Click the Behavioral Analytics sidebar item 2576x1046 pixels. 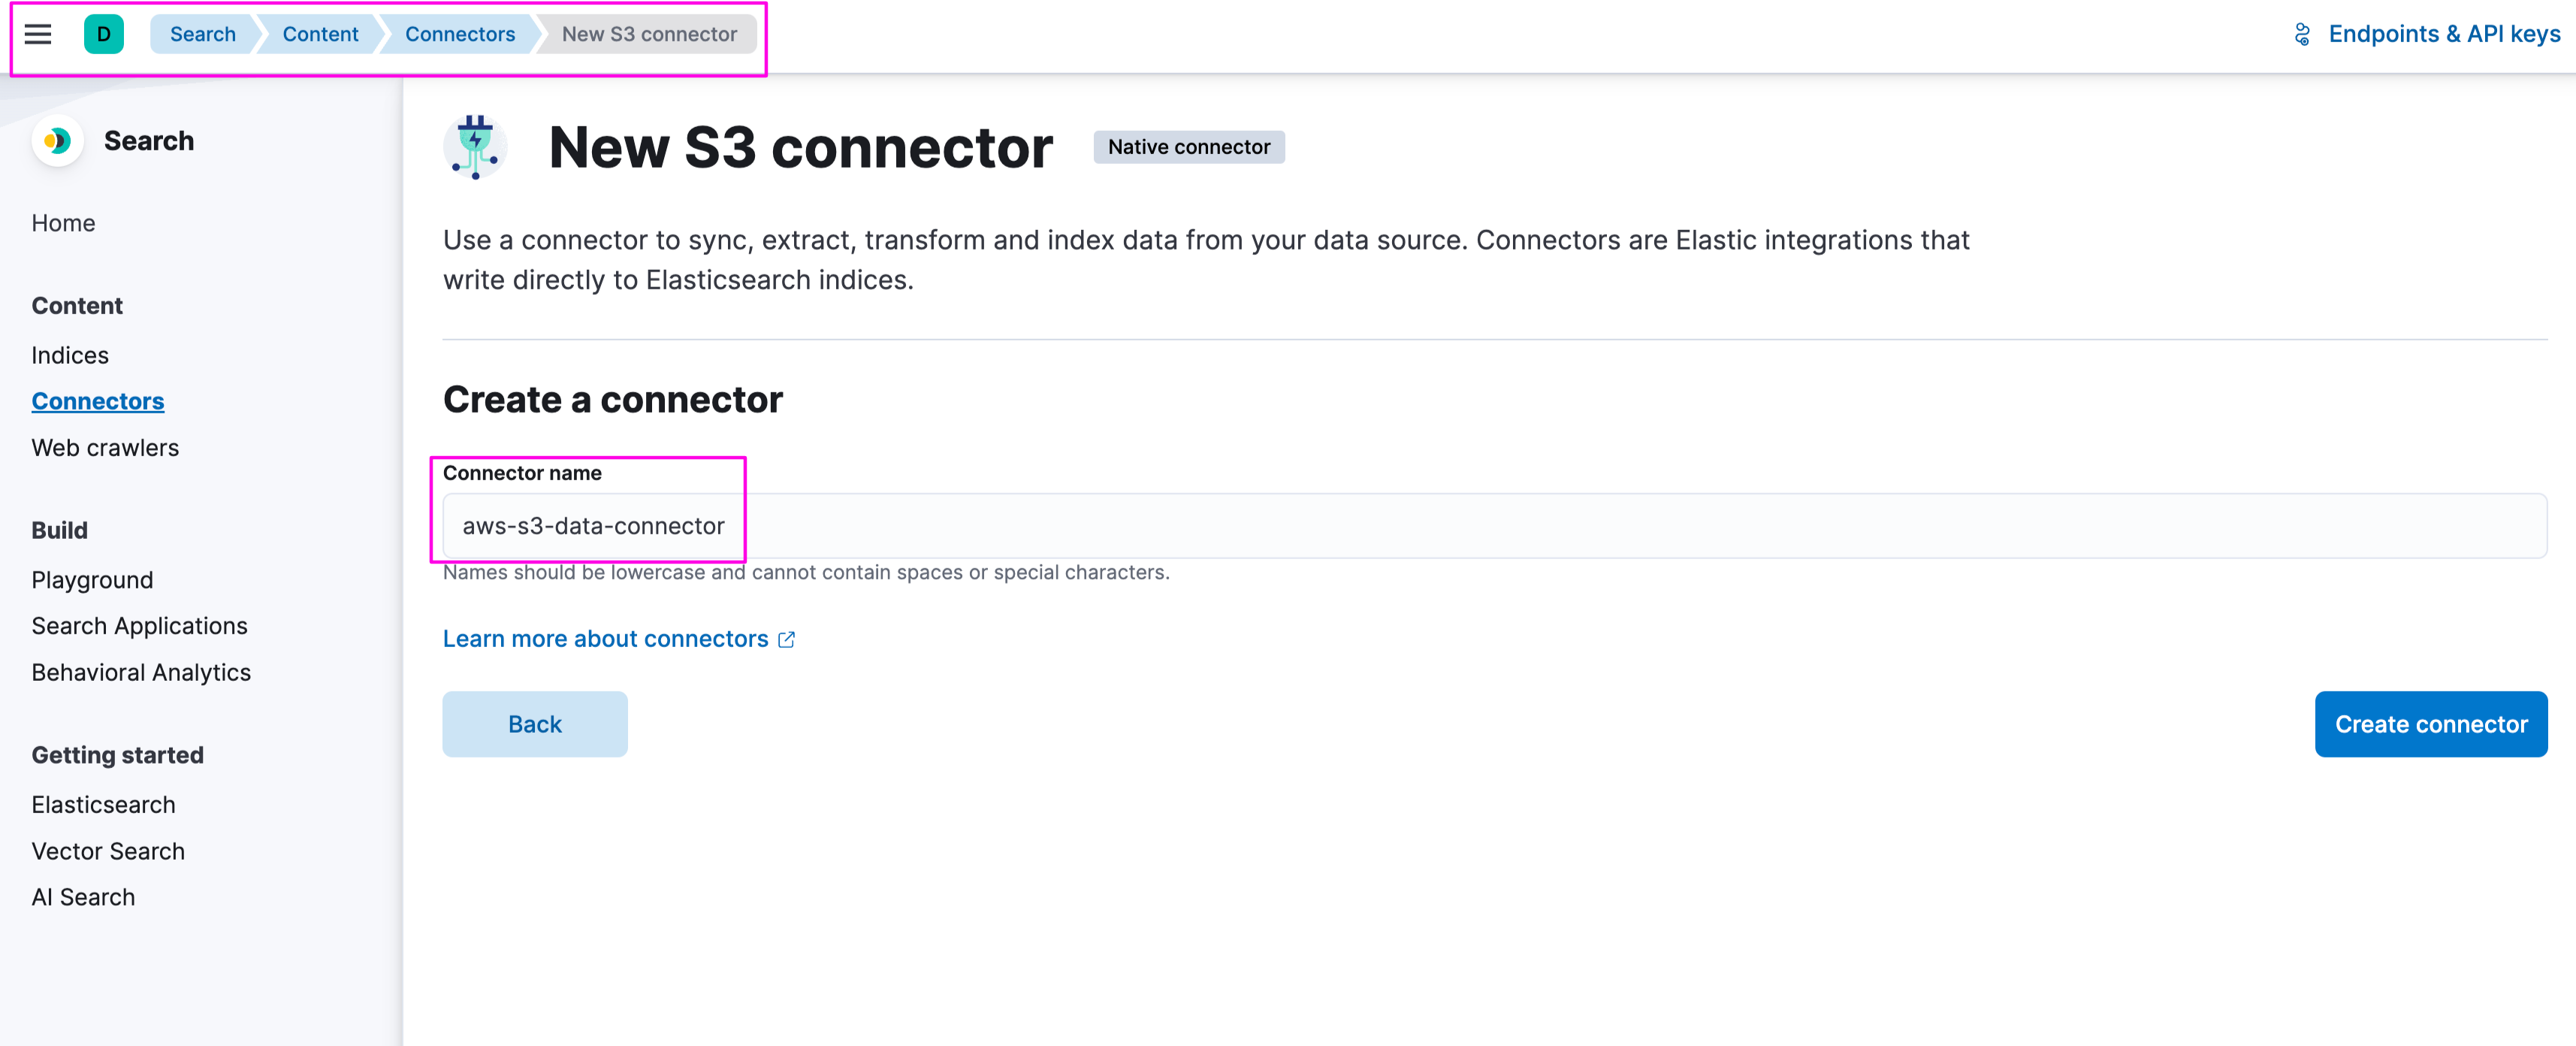tap(143, 670)
